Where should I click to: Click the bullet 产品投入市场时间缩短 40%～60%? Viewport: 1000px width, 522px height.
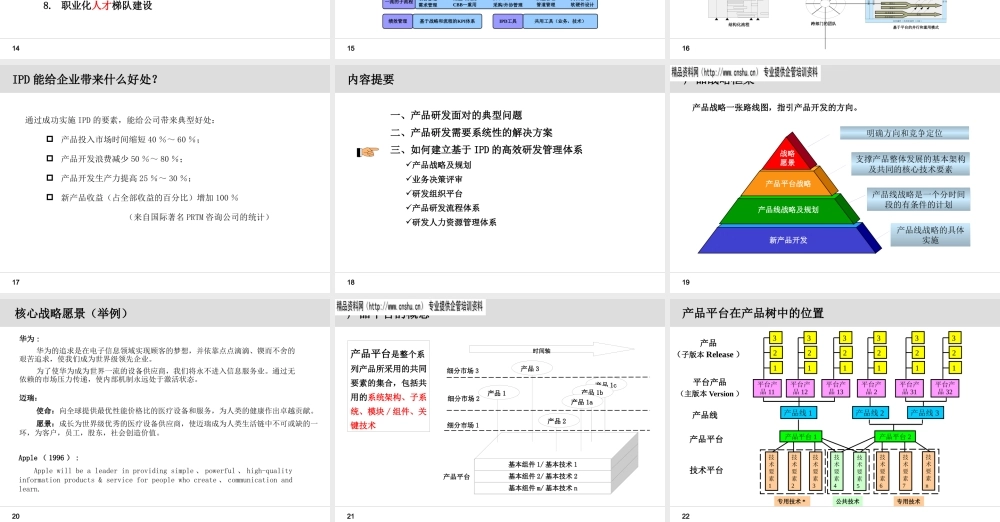pyautogui.click(x=130, y=139)
